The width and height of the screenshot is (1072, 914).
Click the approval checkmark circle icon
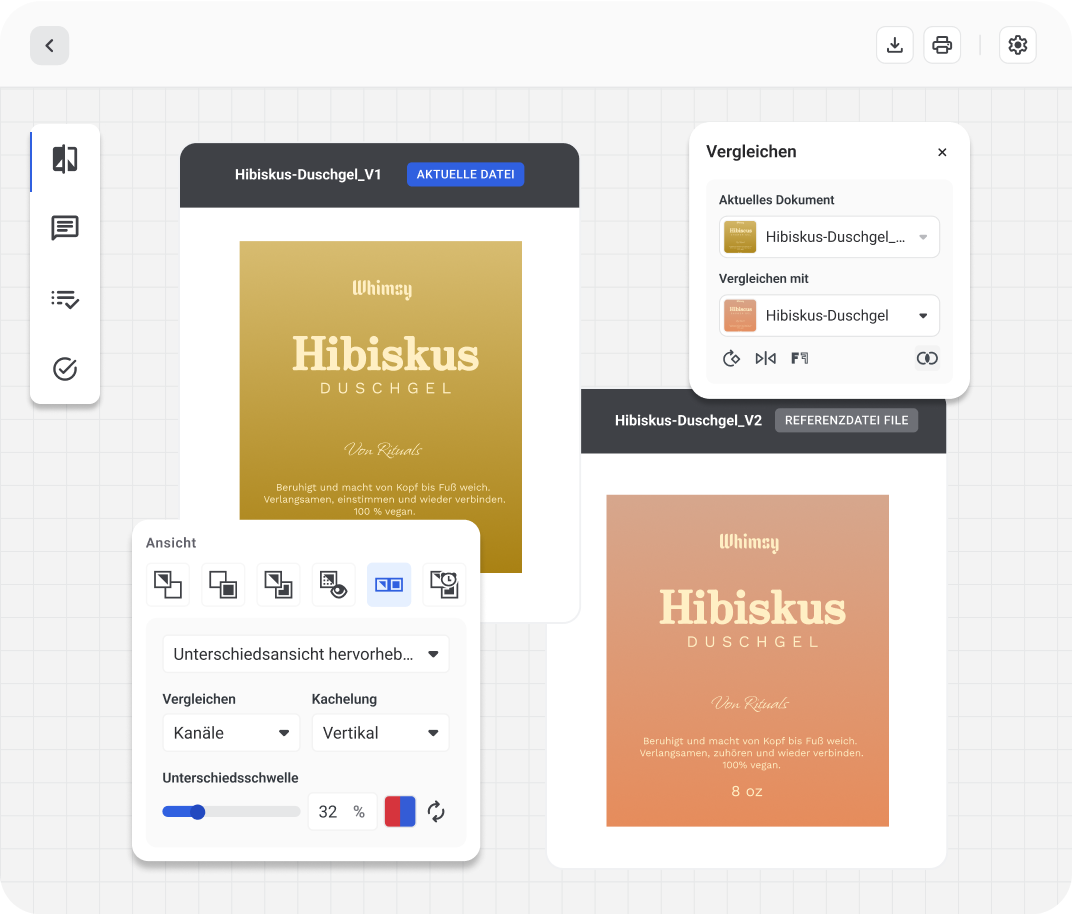(65, 369)
